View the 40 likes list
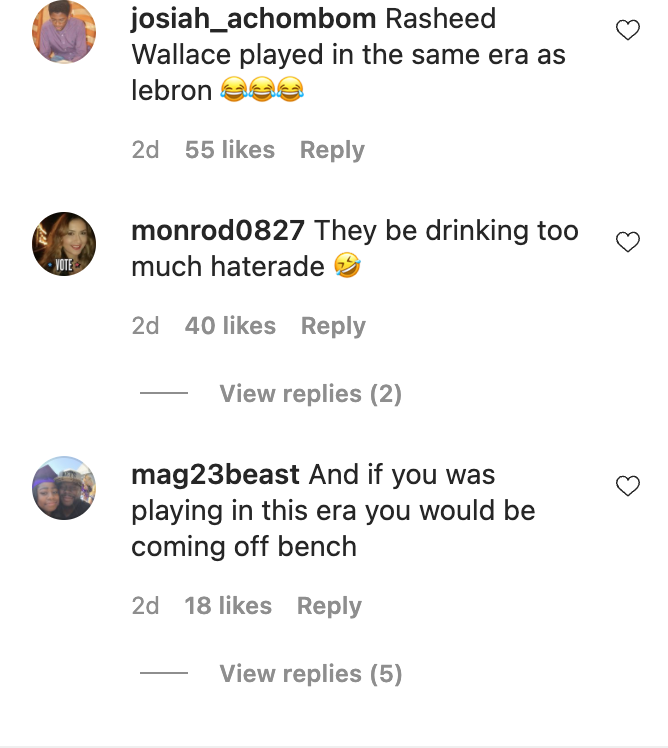The width and height of the screenshot is (668, 748). (230, 326)
